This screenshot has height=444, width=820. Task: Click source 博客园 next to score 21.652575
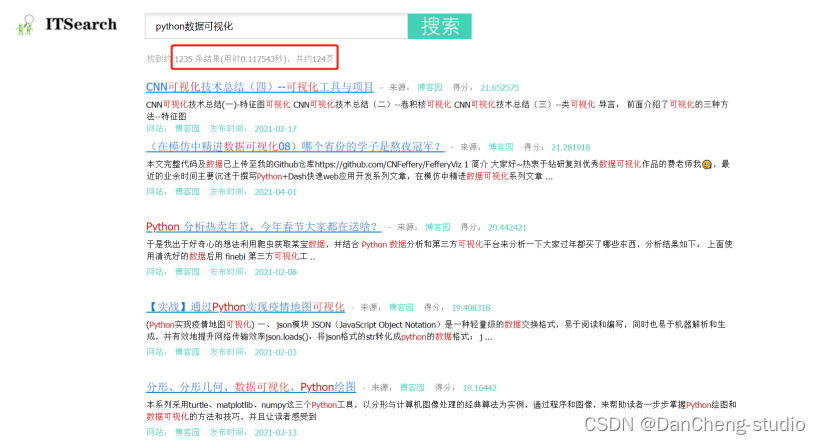[x=429, y=87]
